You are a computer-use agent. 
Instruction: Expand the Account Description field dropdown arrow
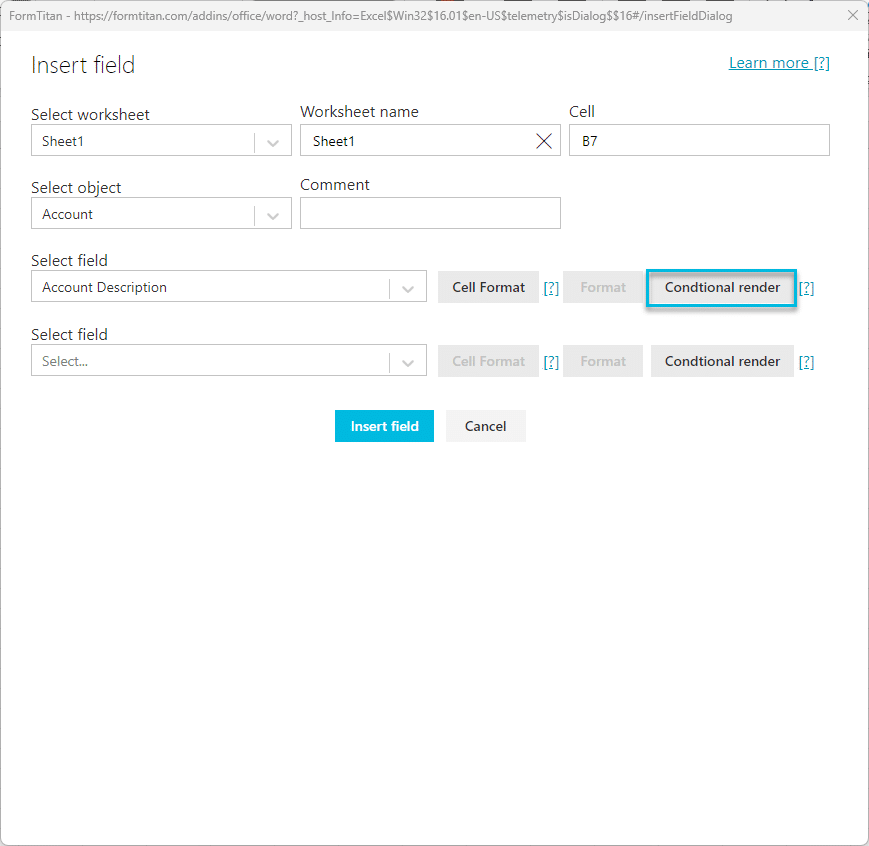click(408, 288)
